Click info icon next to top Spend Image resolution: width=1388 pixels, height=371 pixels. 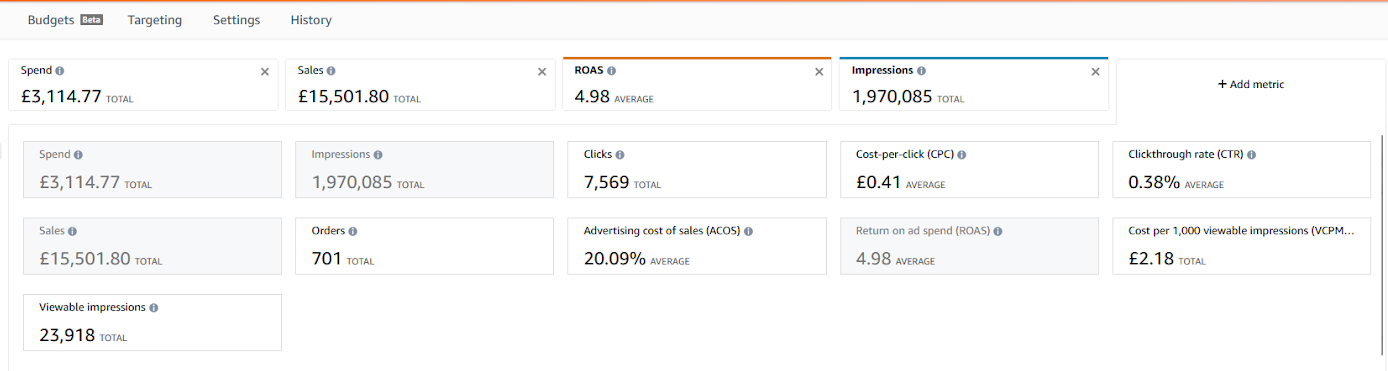pos(60,71)
